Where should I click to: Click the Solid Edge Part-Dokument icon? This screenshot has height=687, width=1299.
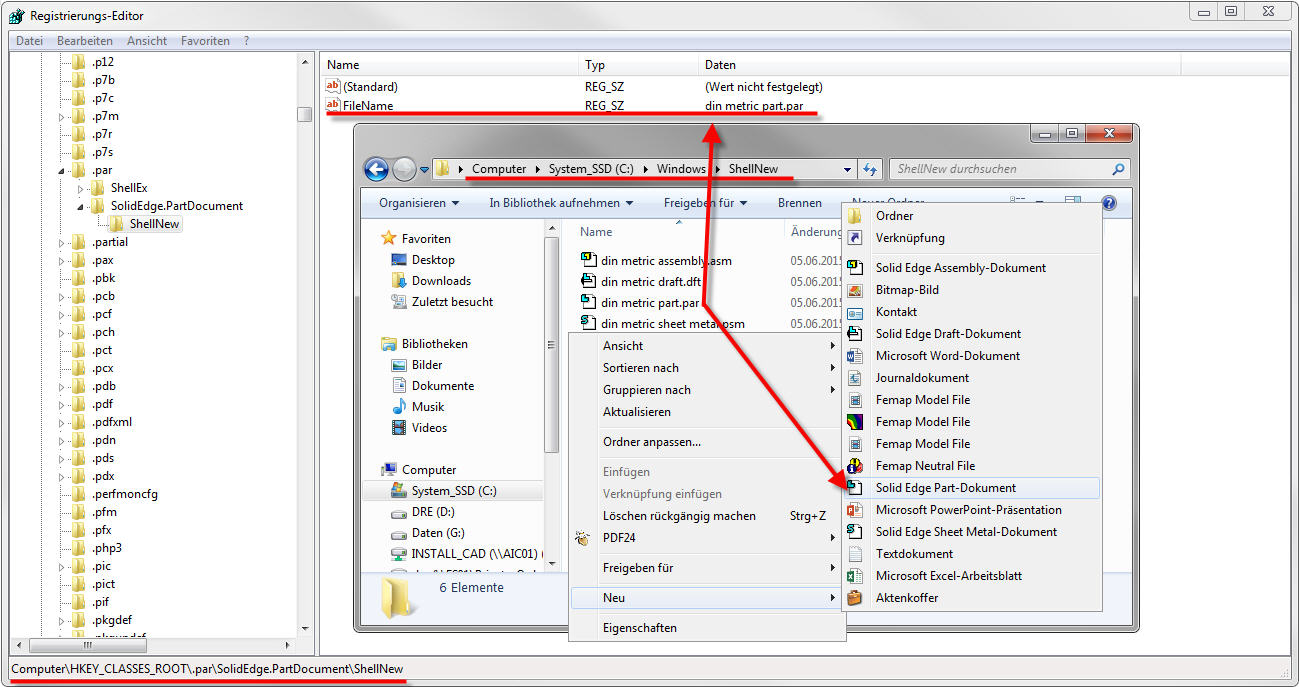[855, 488]
